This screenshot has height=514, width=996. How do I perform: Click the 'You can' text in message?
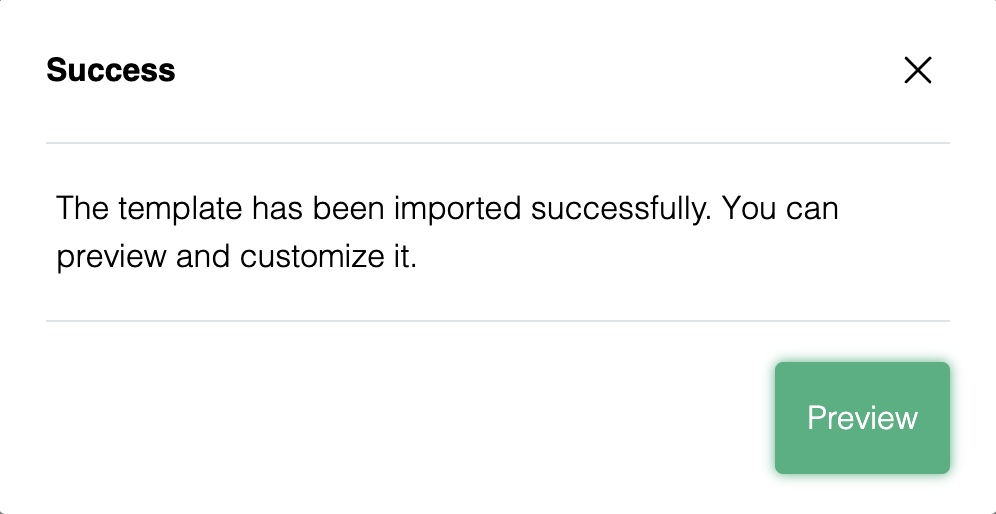pyautogui.click(x=780, y=208)
